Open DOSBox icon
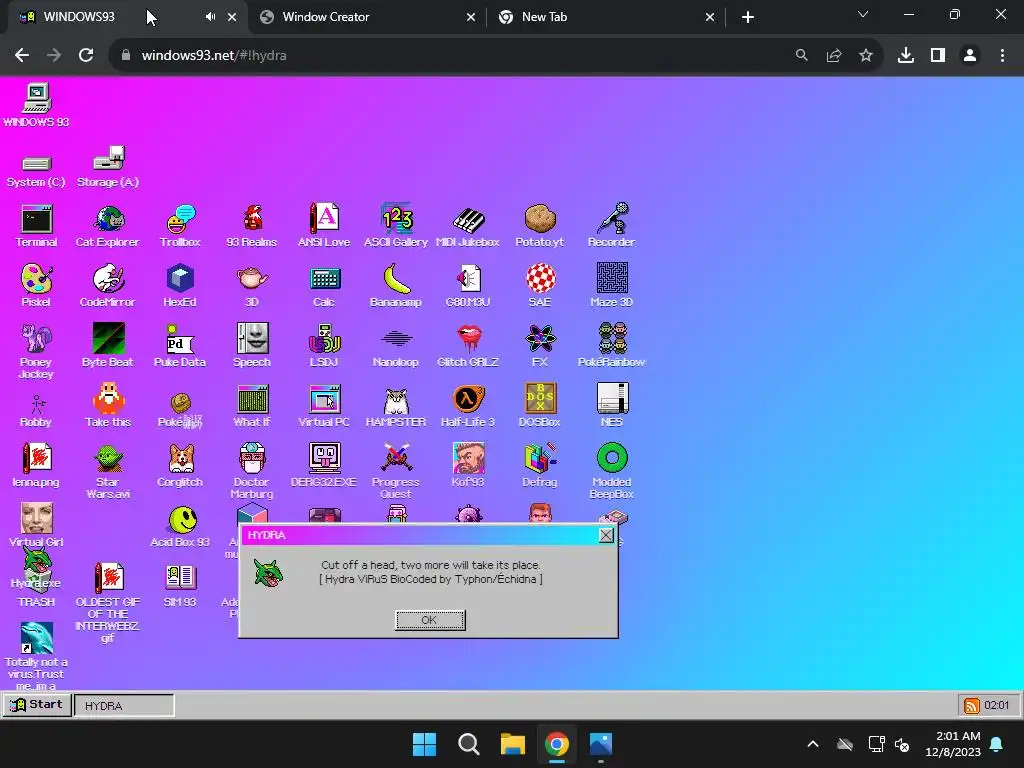The image size is (1024, 768). 540,406
